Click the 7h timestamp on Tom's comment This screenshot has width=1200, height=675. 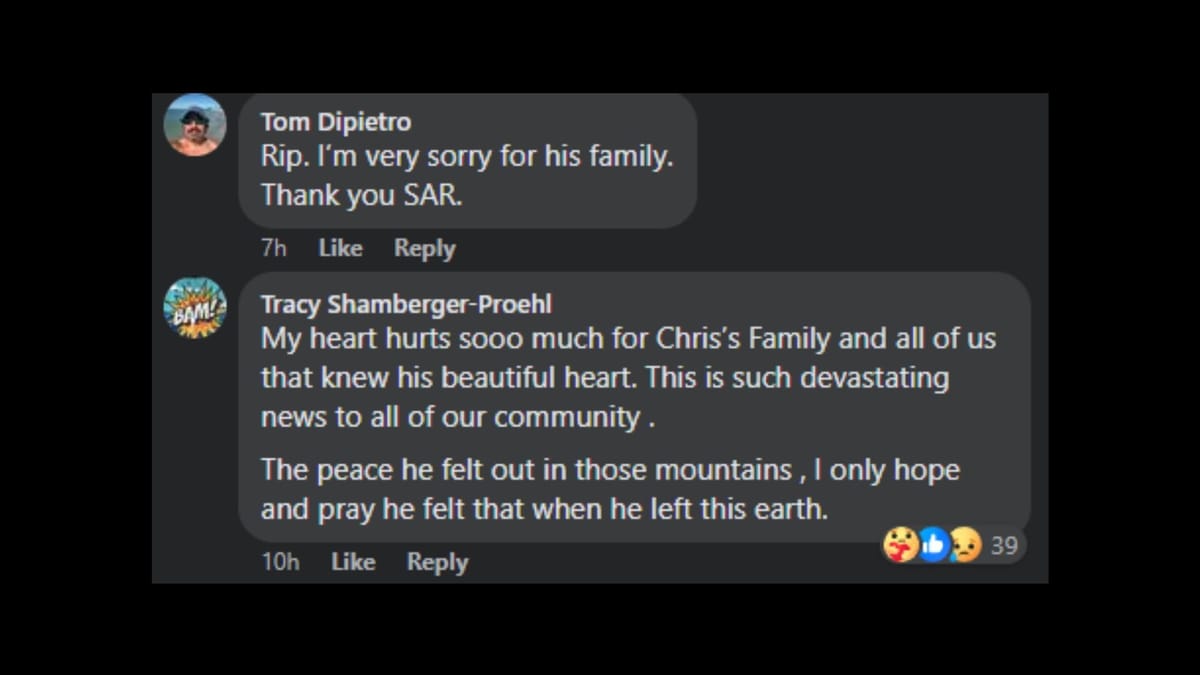click(x=272, y=248)
